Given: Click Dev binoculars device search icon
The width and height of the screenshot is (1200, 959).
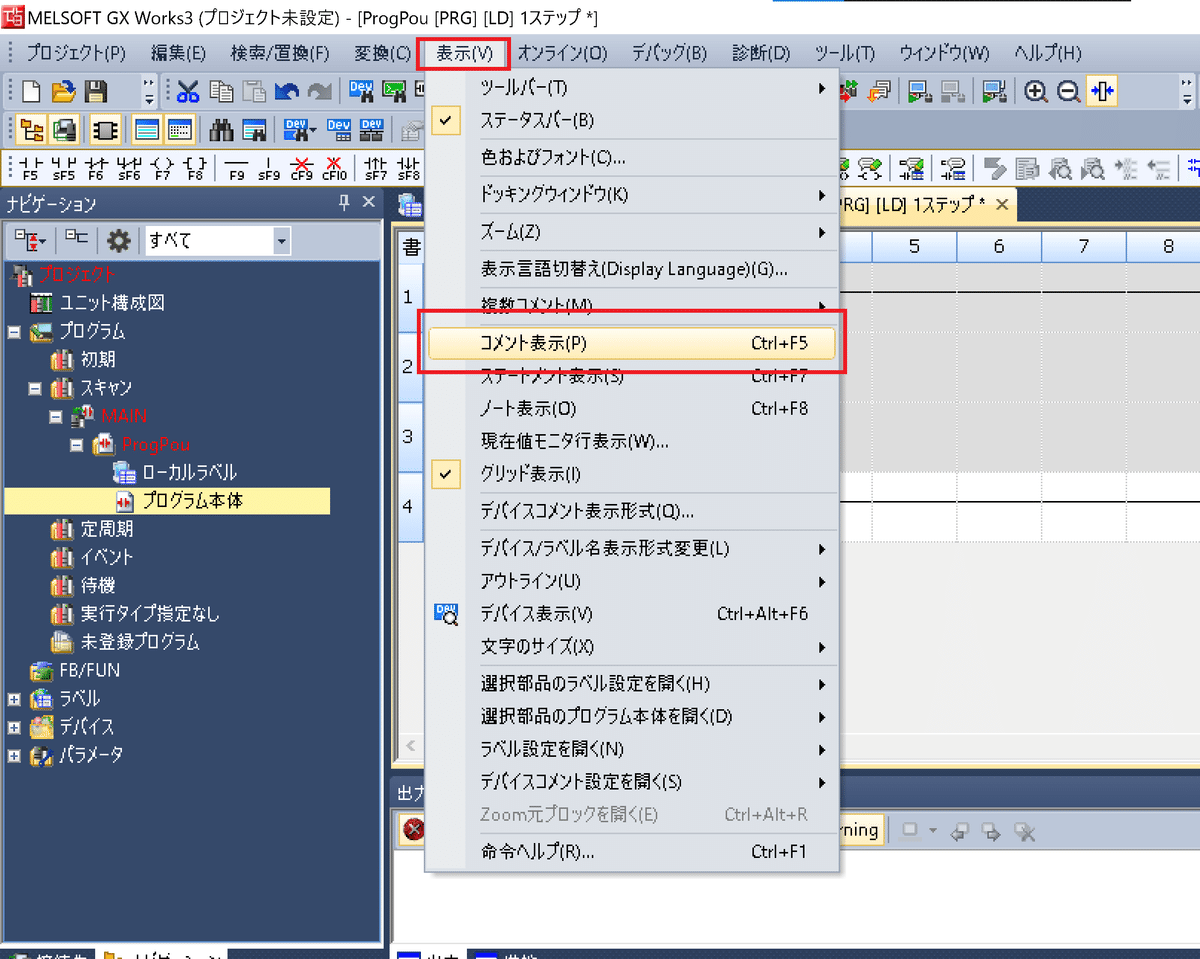Looking at the screenshot, I should (298, 130).
